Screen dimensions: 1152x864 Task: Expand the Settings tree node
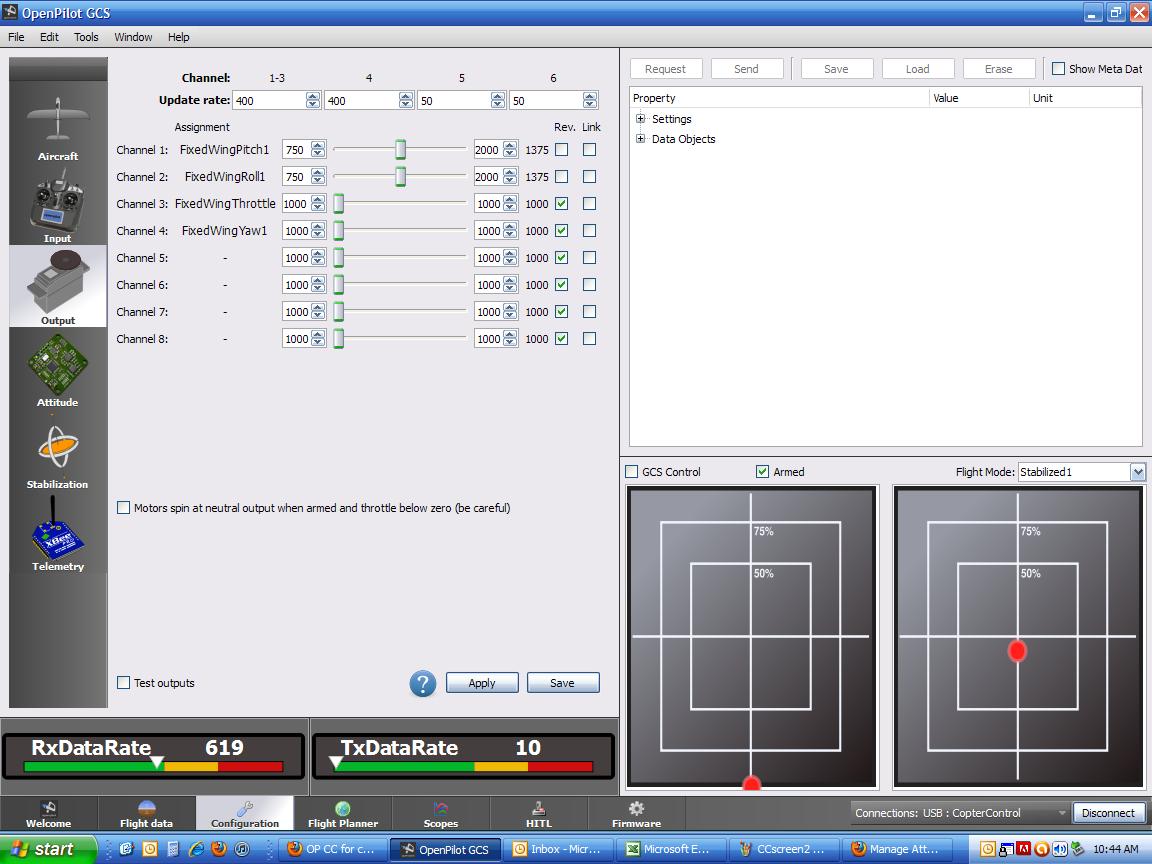pyautogui.click(x=641, y=119)
